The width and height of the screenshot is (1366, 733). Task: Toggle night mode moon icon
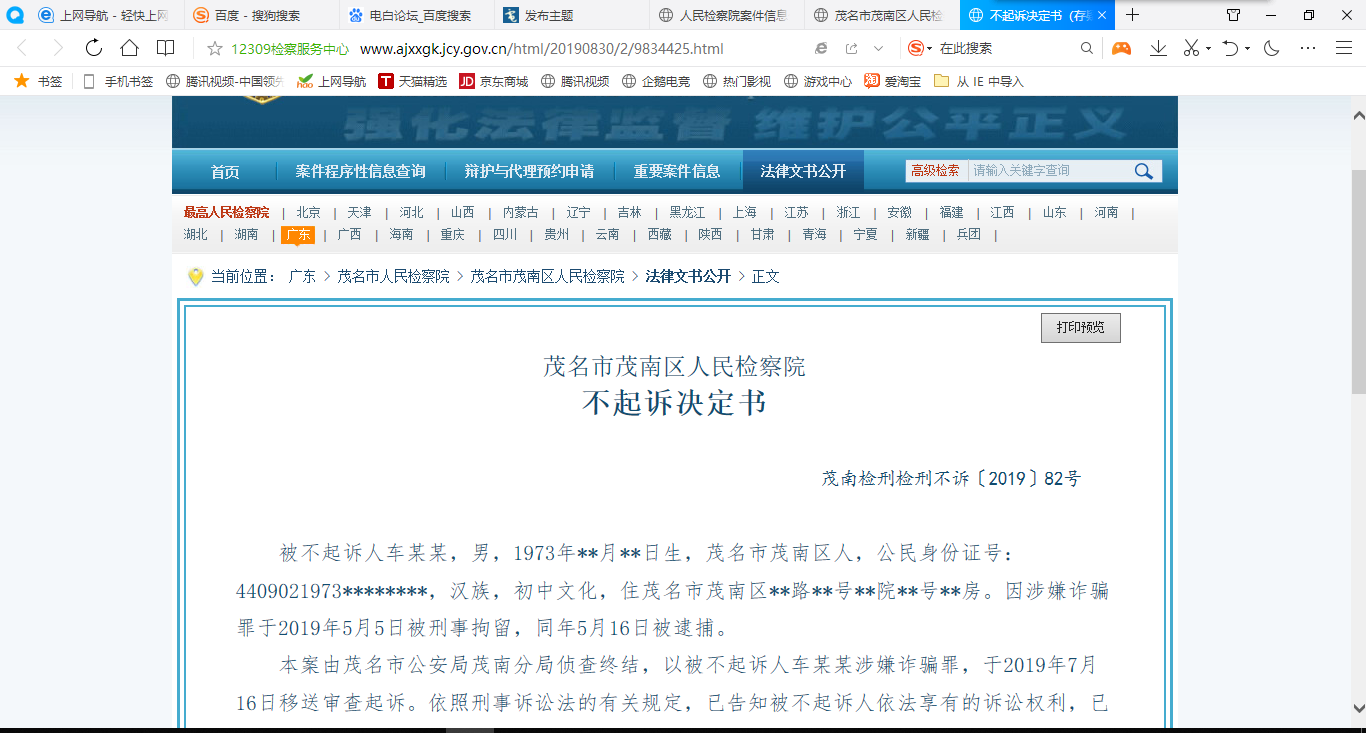click(1272, 48)
